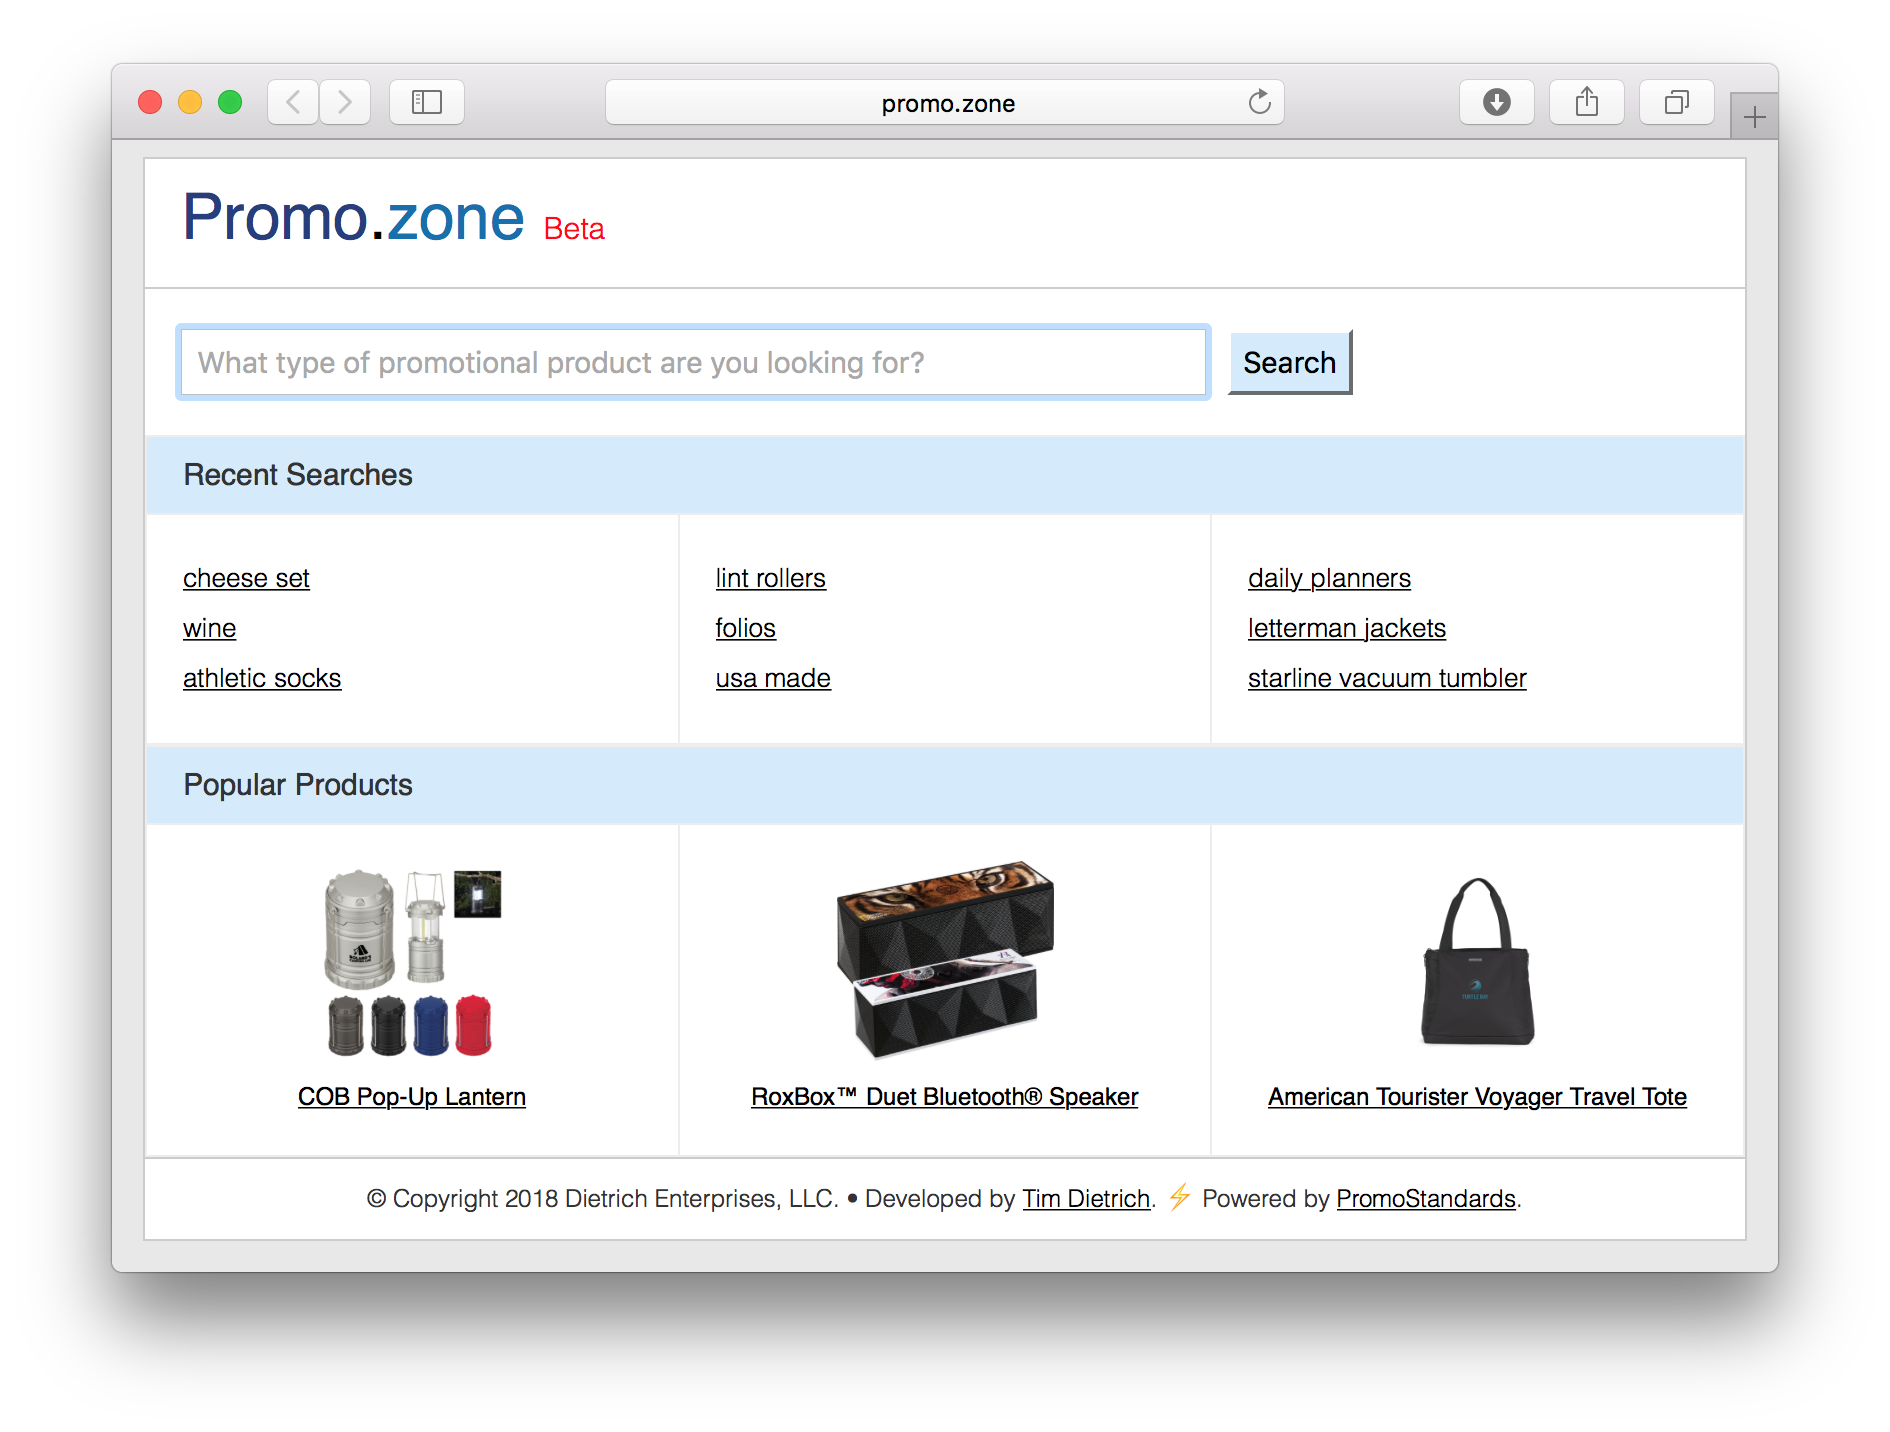Focus the promo.zone address bar
This screenshot has width=1890, height=1432.
point(945,102)
